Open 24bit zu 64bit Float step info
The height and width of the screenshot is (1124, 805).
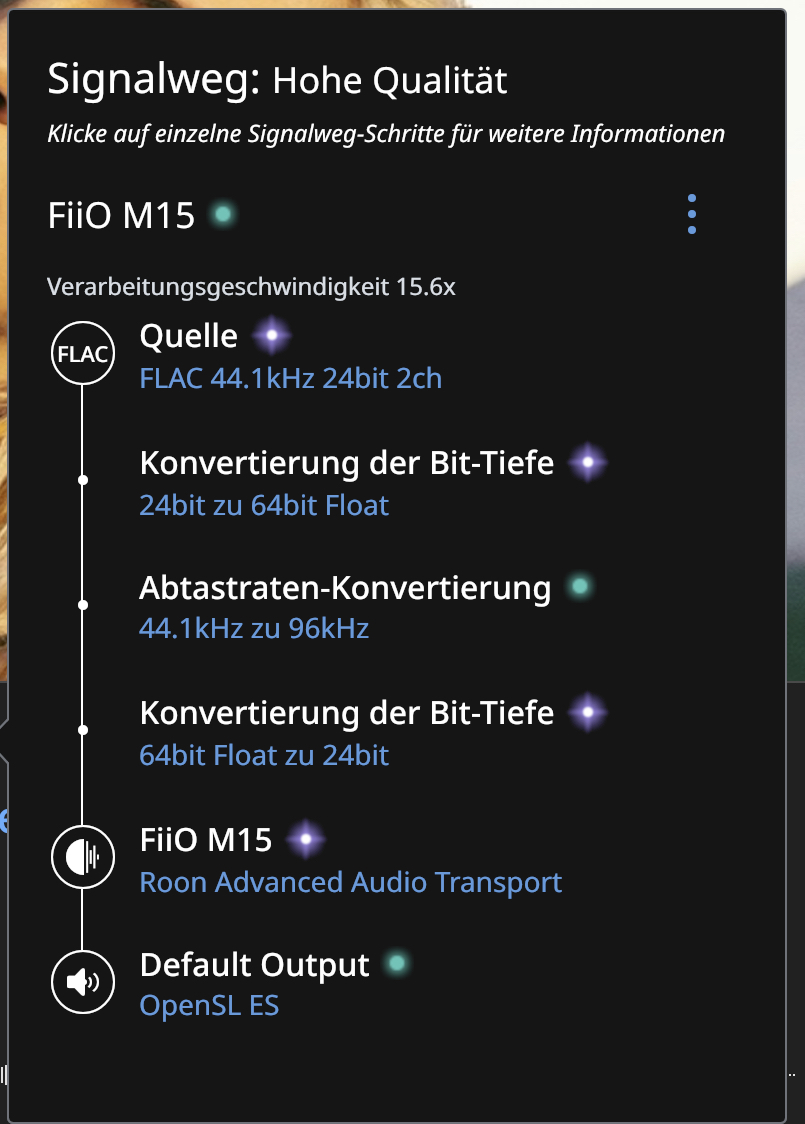264,505
